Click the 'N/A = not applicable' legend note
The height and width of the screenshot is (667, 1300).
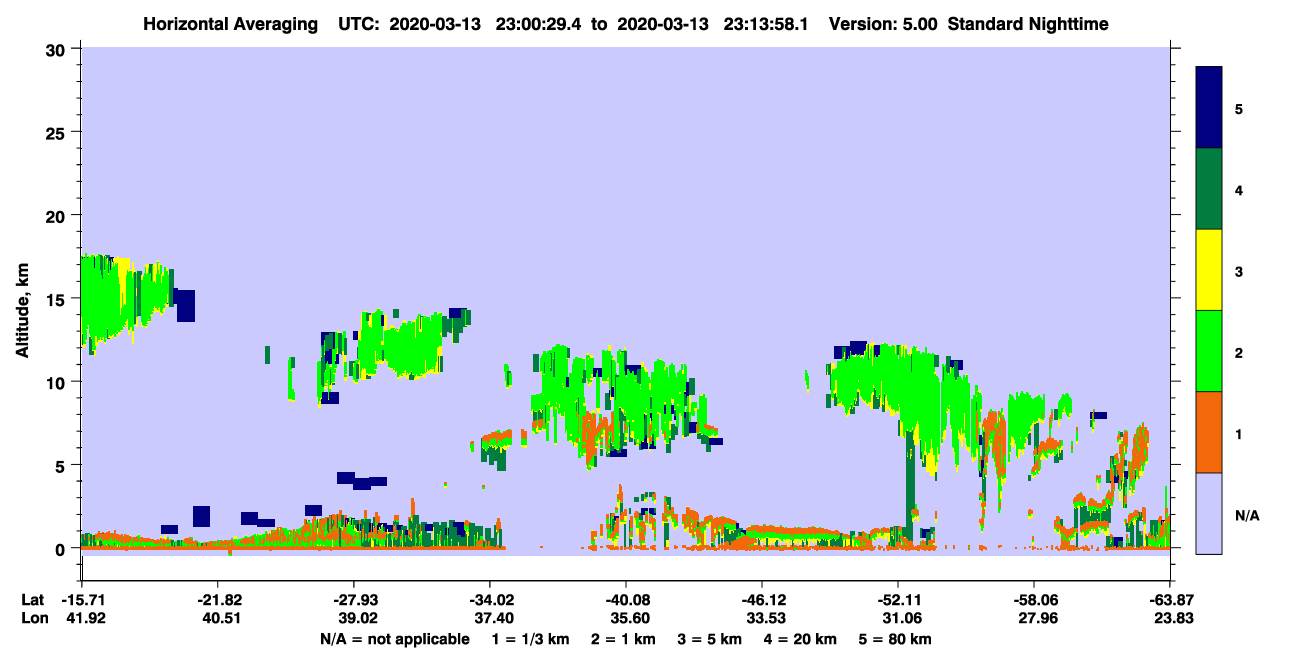tap(394, 639)
